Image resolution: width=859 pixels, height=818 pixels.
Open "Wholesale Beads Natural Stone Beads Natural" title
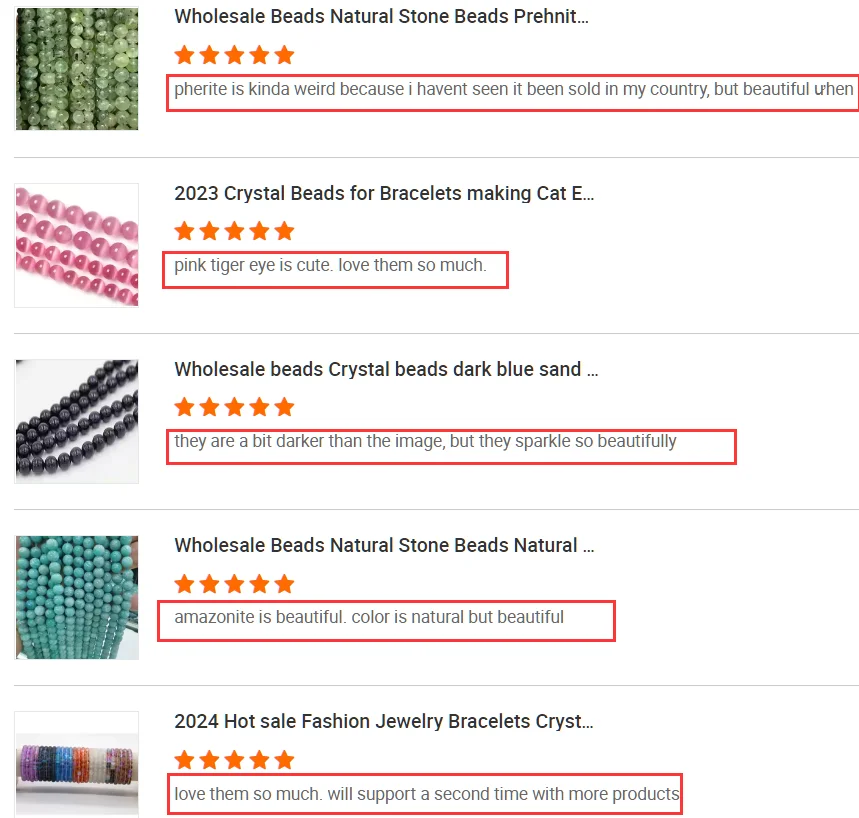384,545
